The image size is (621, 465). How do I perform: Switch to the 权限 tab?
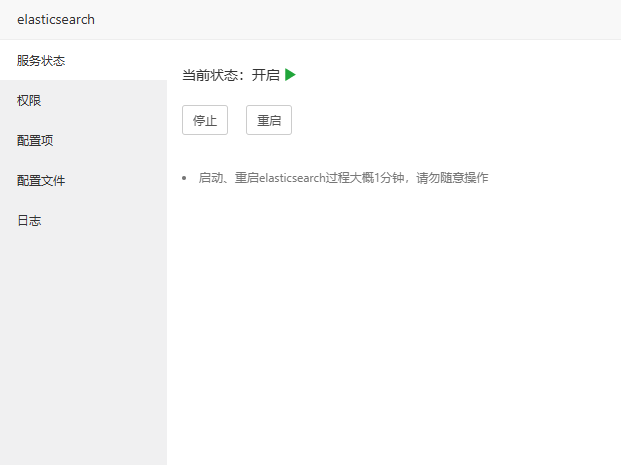pos(83,100)
